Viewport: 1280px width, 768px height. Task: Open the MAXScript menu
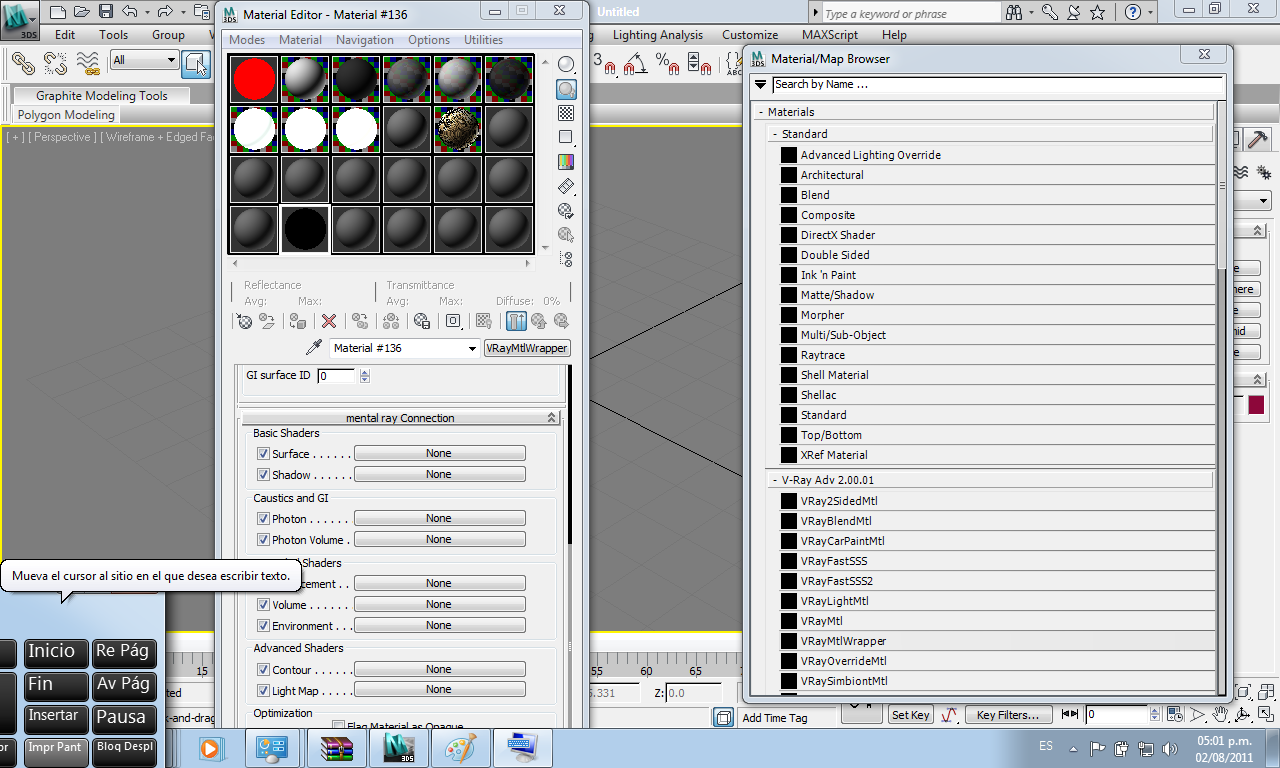[x=830, y=35]
